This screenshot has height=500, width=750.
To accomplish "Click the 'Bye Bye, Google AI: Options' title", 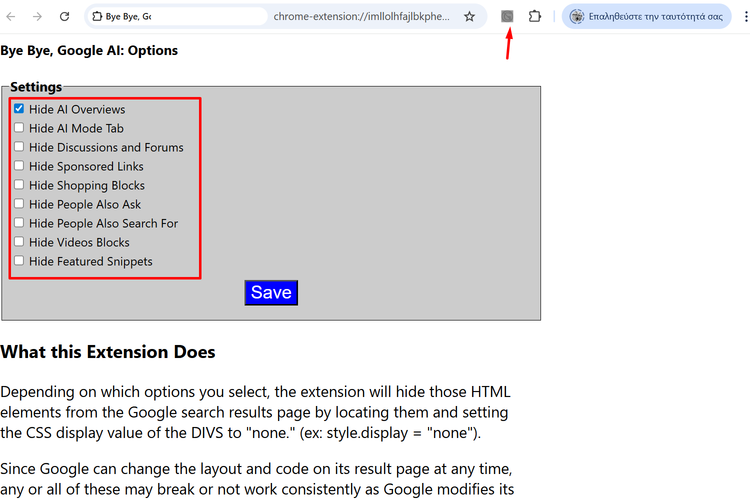I will coord(89,51).
